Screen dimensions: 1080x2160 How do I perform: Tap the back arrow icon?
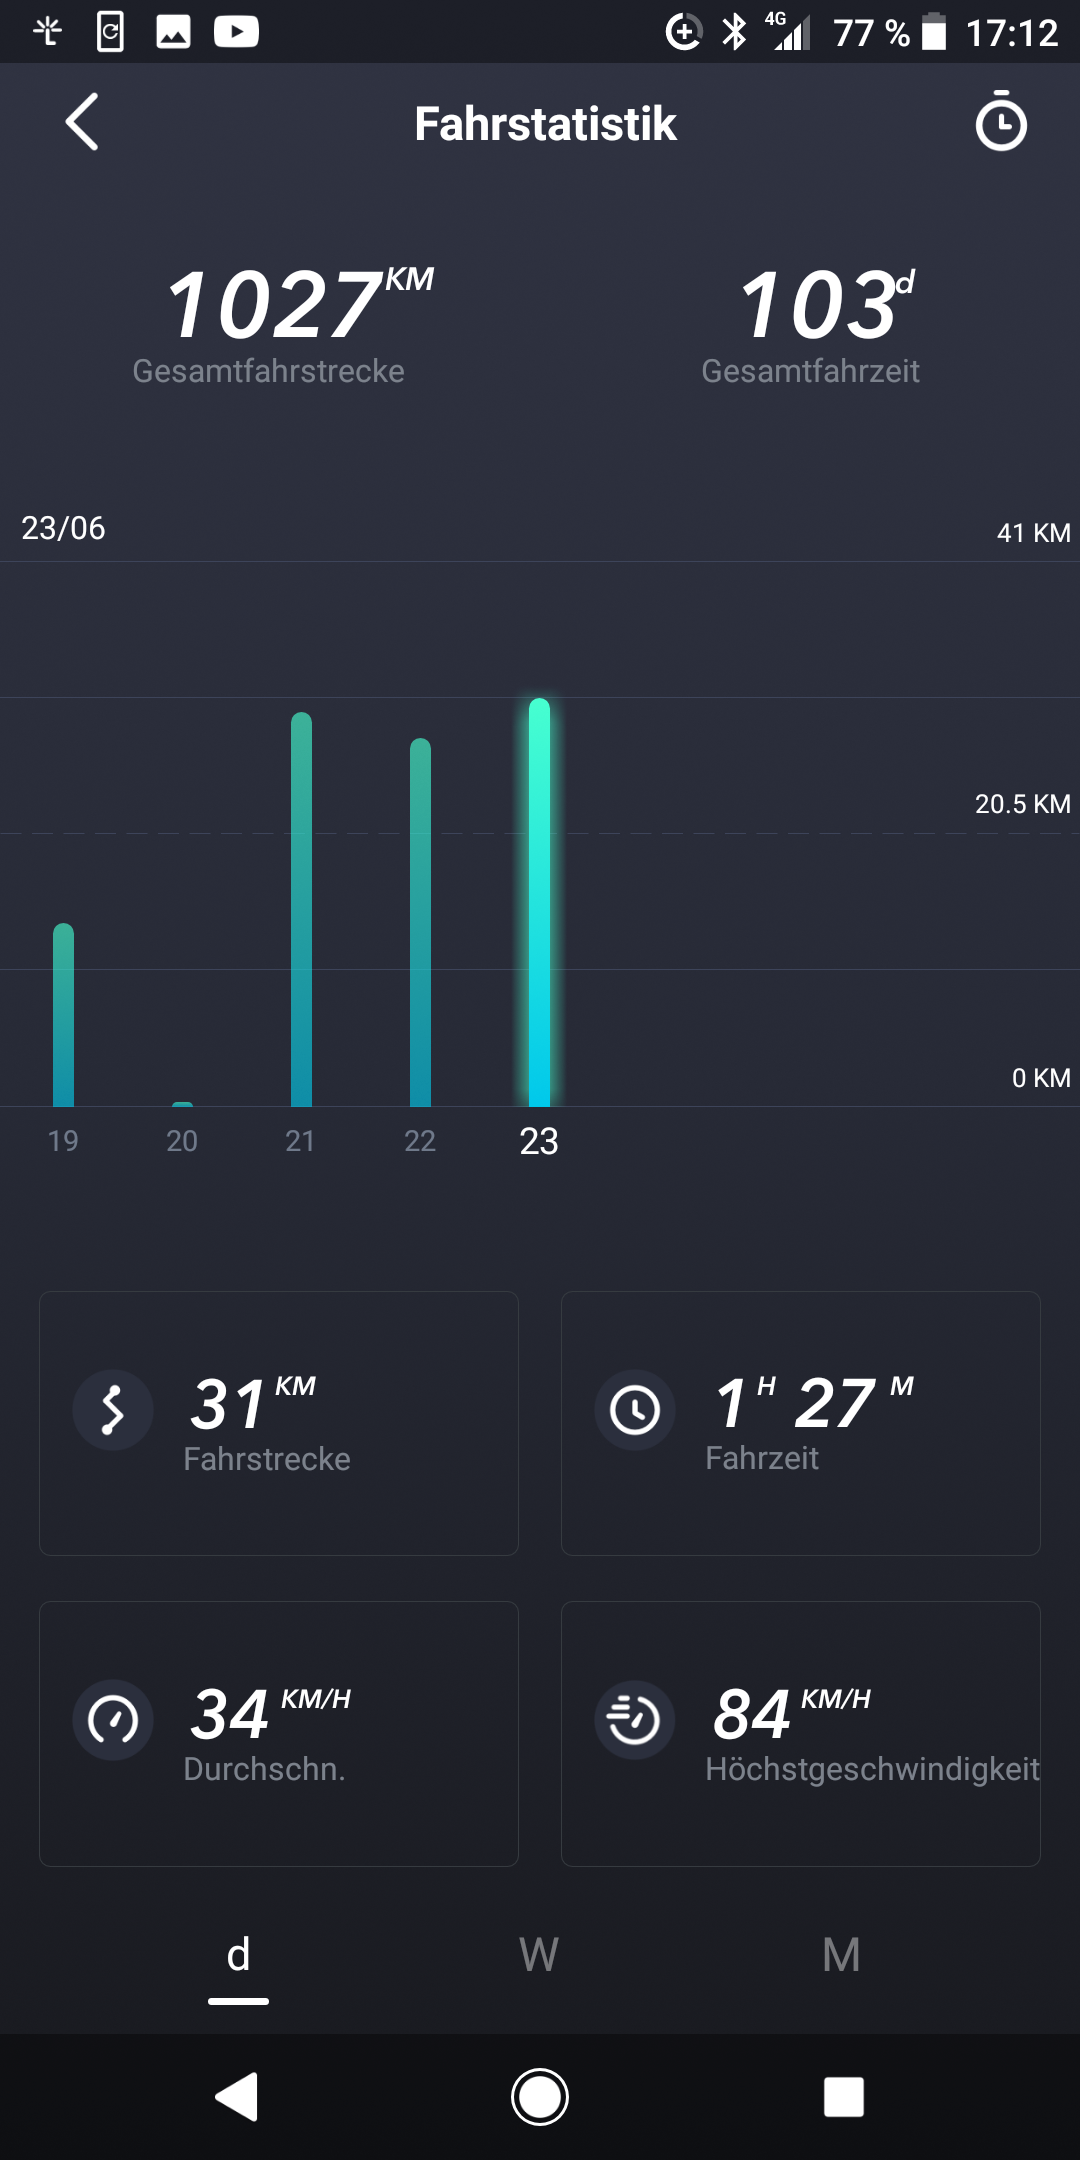click(82, 122)
